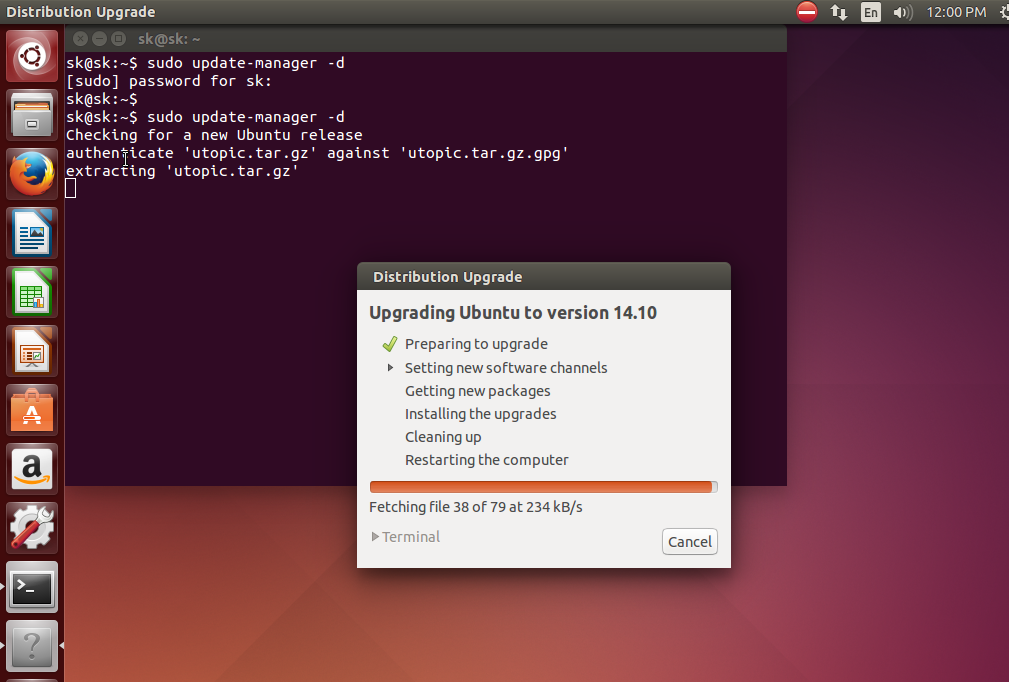
Task: Open the Files manager from launcher
Action: pos(32,115)
